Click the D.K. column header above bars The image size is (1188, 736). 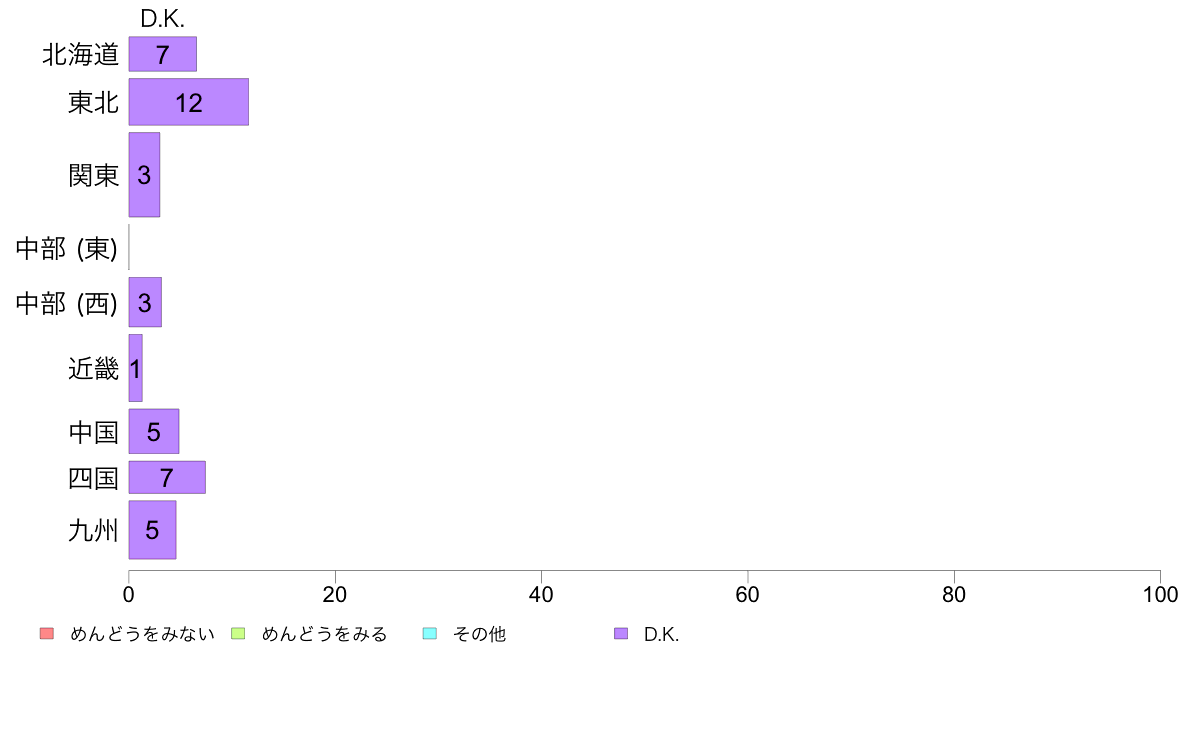pos(162,19)
